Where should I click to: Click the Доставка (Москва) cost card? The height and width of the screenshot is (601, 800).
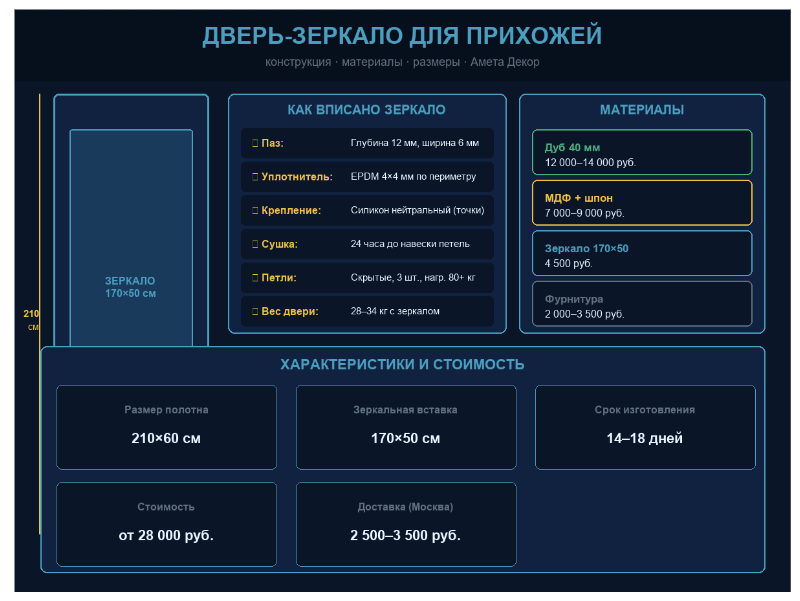click(x=406, y=523)
